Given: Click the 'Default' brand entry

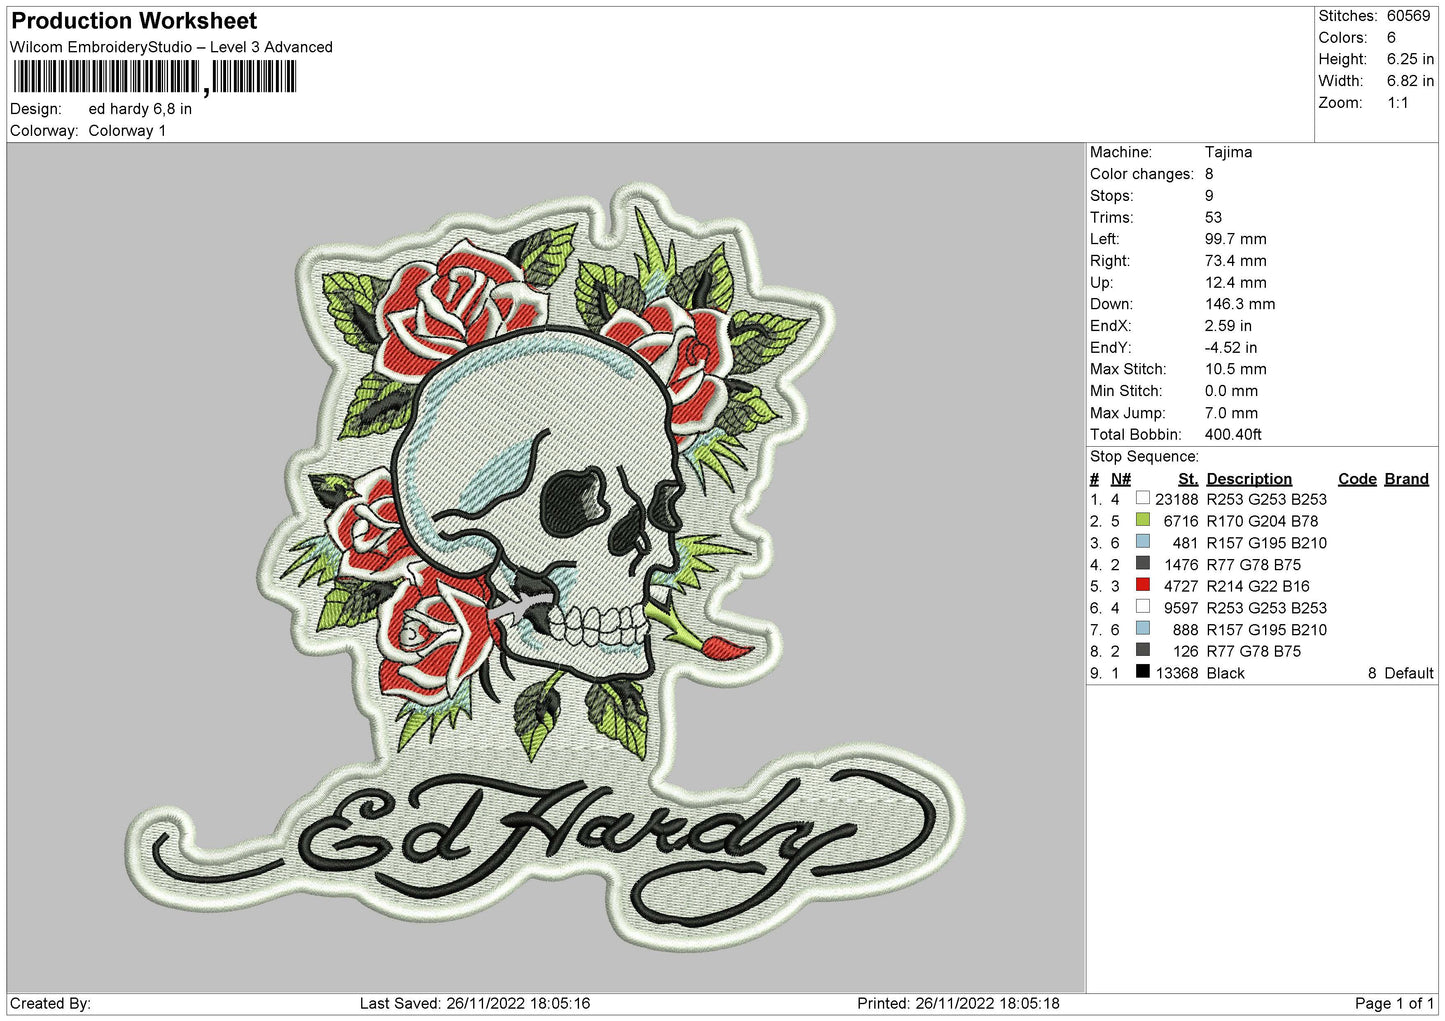Looking at the screenshot, I should pyautogui.click(x=1409, y=673).
